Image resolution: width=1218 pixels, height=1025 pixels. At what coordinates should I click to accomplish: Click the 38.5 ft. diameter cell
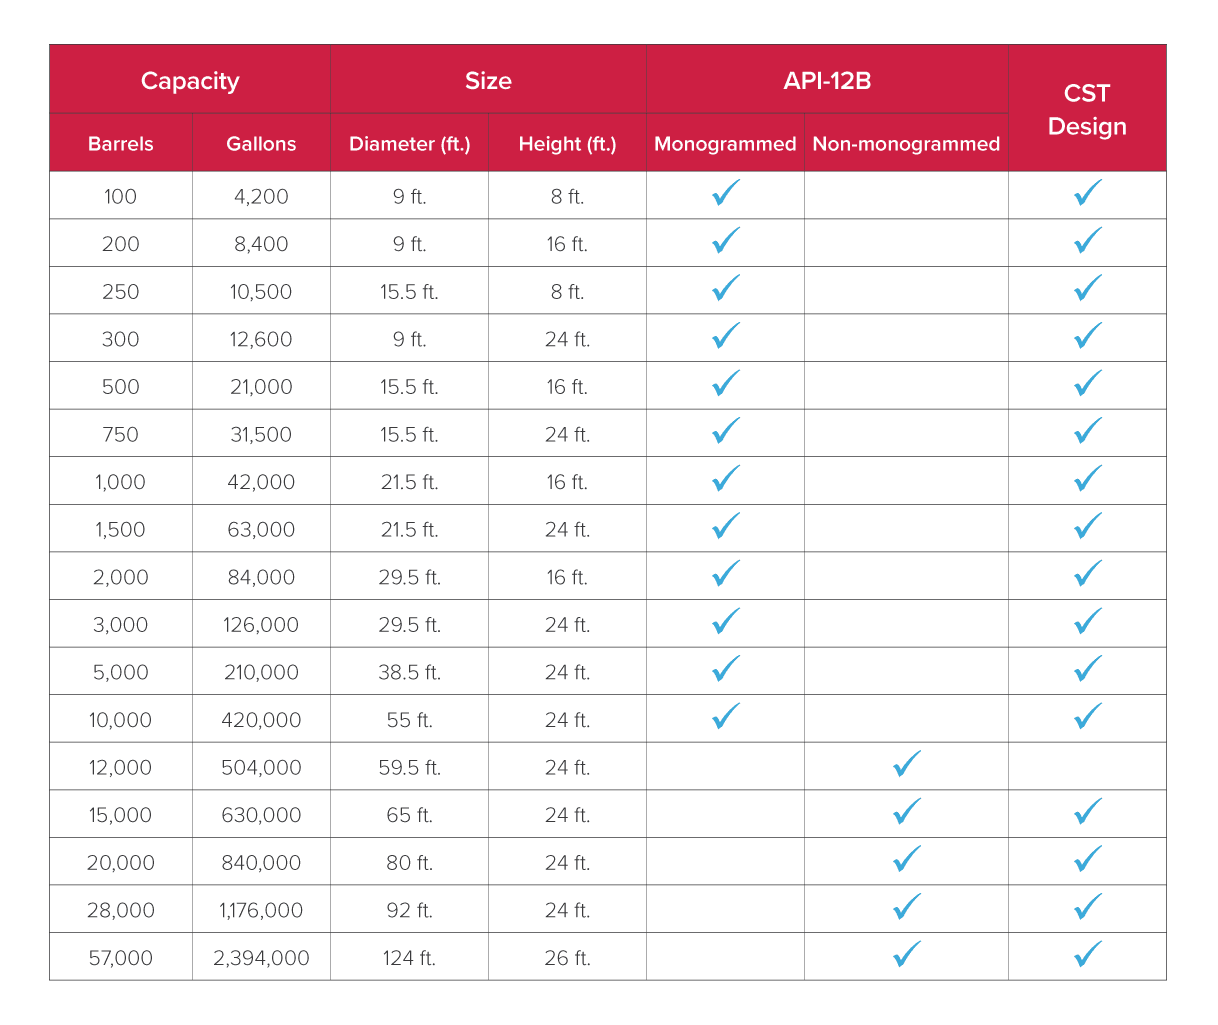[409, 672]
